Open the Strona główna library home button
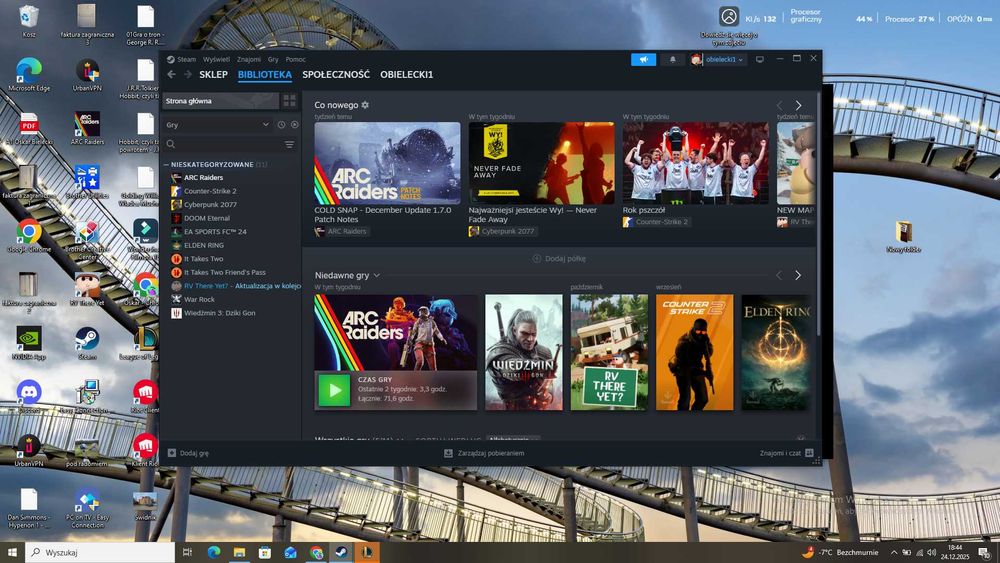 click(x=220, y=101)
